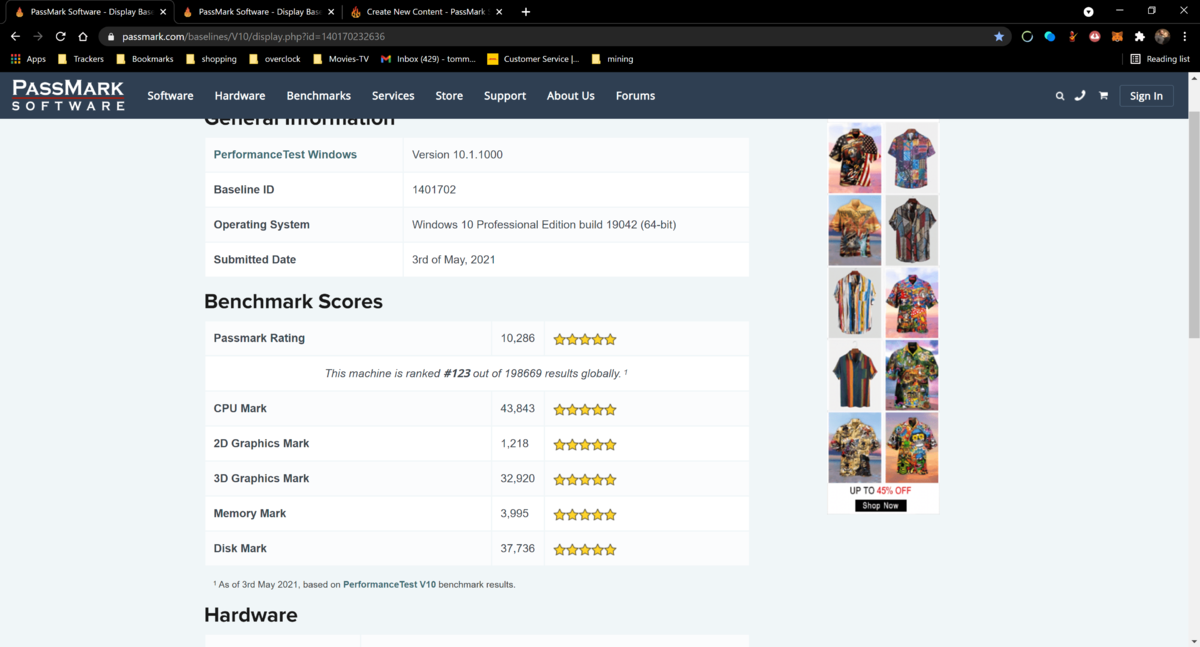This screenshot has height=647, width=1200.
Task: Reload the page with the refresh icon
Action: (x=61, y=36)
